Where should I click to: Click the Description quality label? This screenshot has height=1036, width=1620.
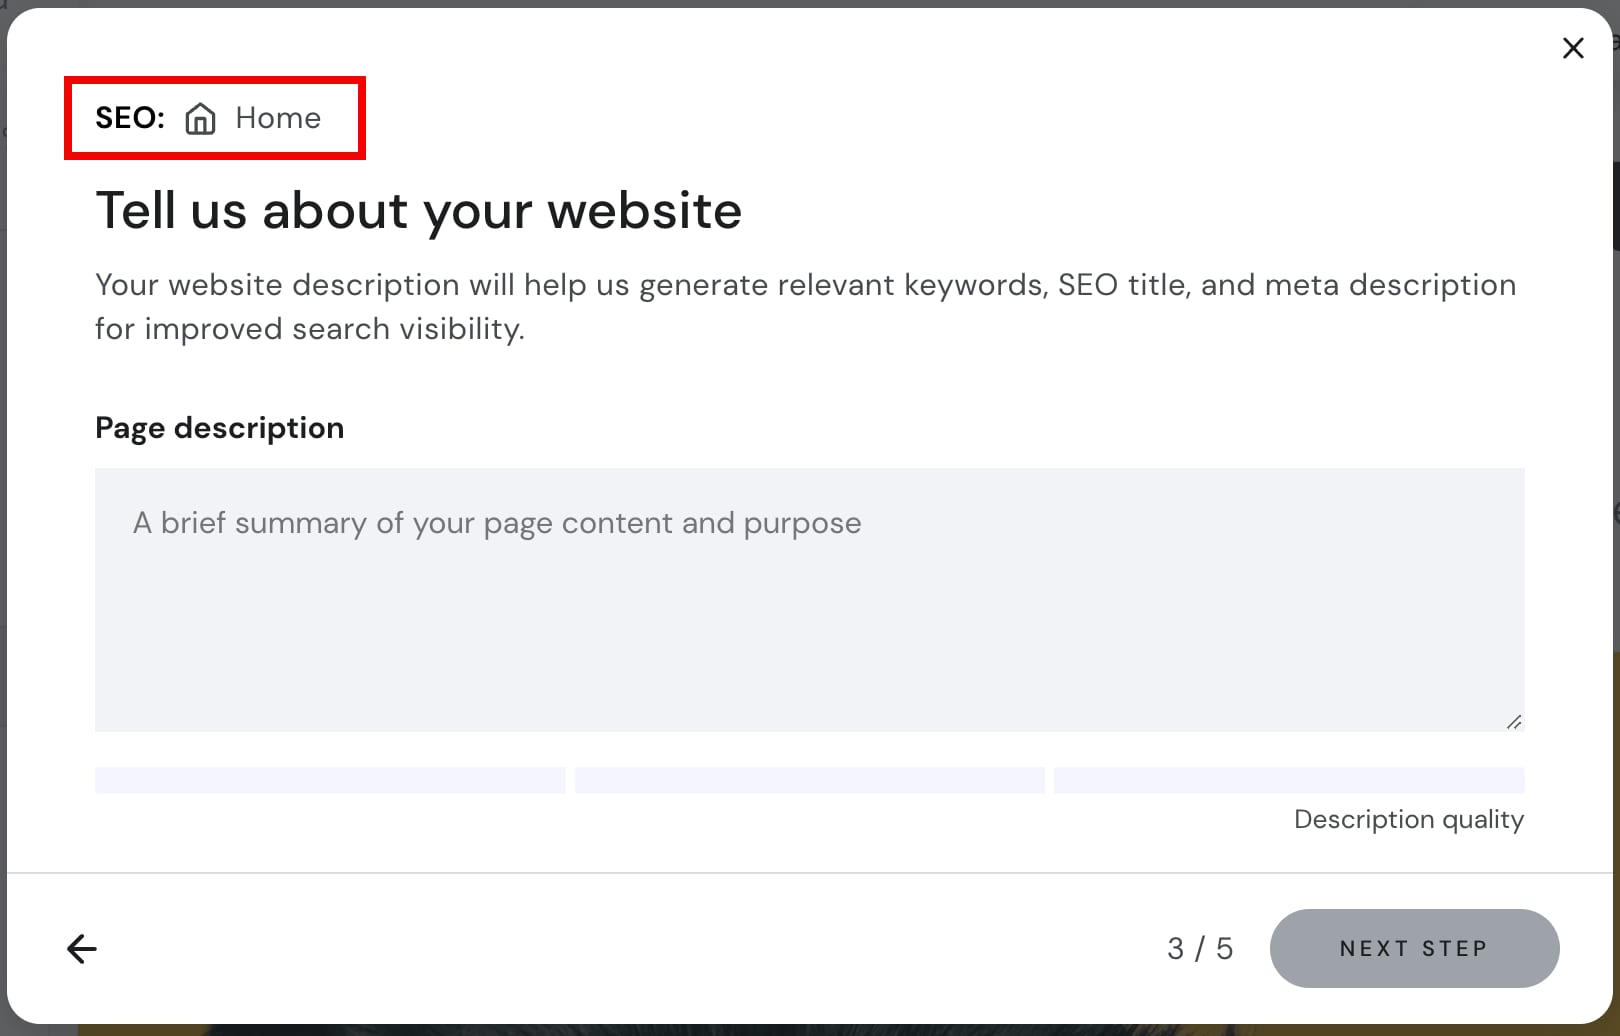pos(1408,819)
